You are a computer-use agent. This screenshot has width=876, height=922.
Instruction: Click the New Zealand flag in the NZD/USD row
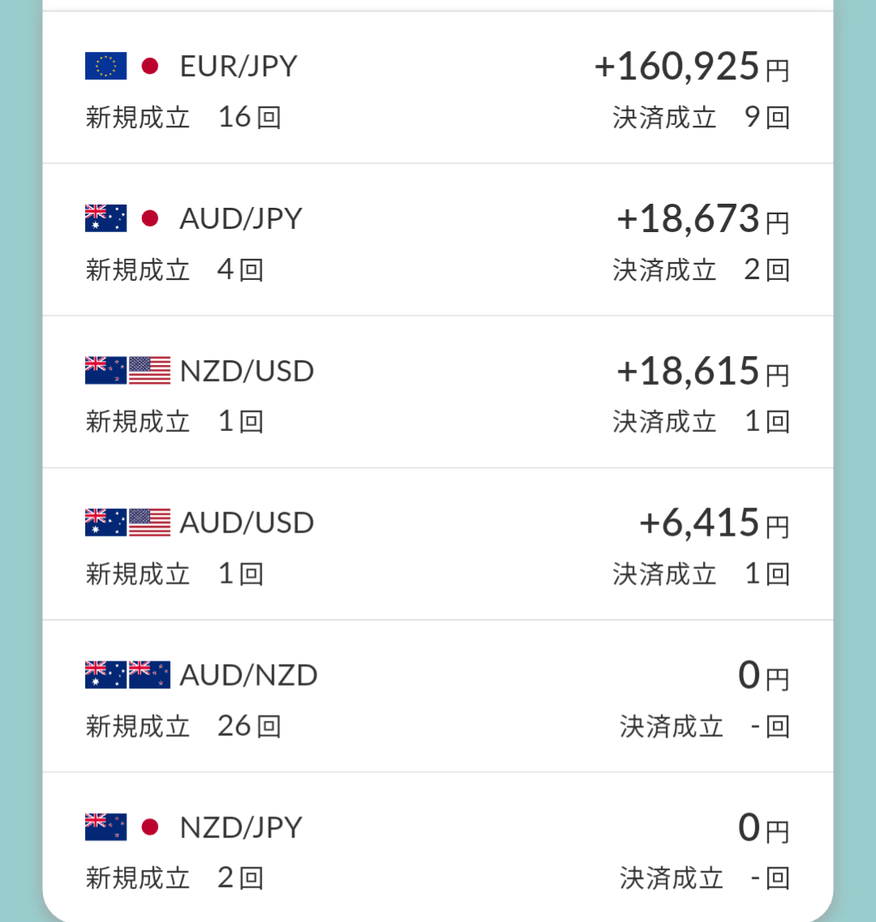click(x=106, y=371)
